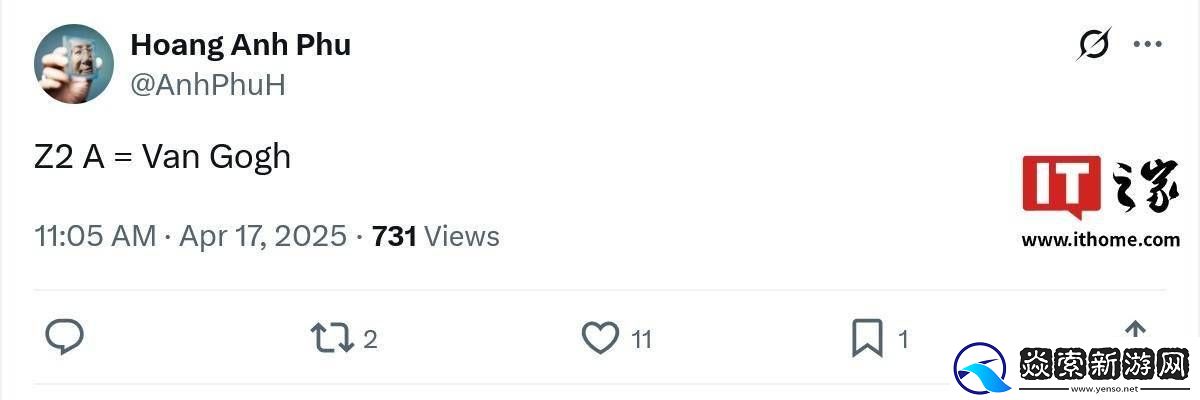Click the share upload arrow icon

point(1135,330)
